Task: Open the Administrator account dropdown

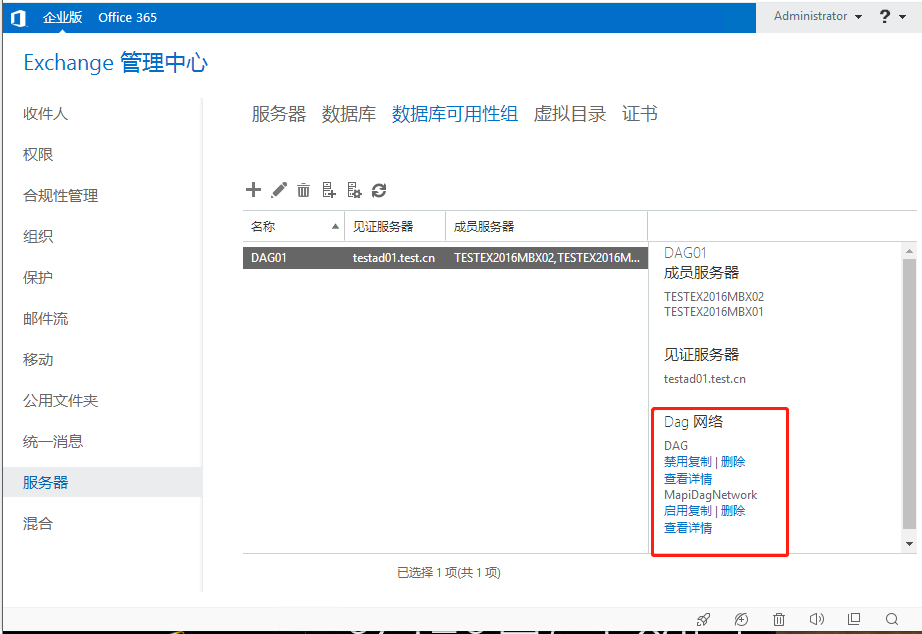Action: (x=818, y=16)
